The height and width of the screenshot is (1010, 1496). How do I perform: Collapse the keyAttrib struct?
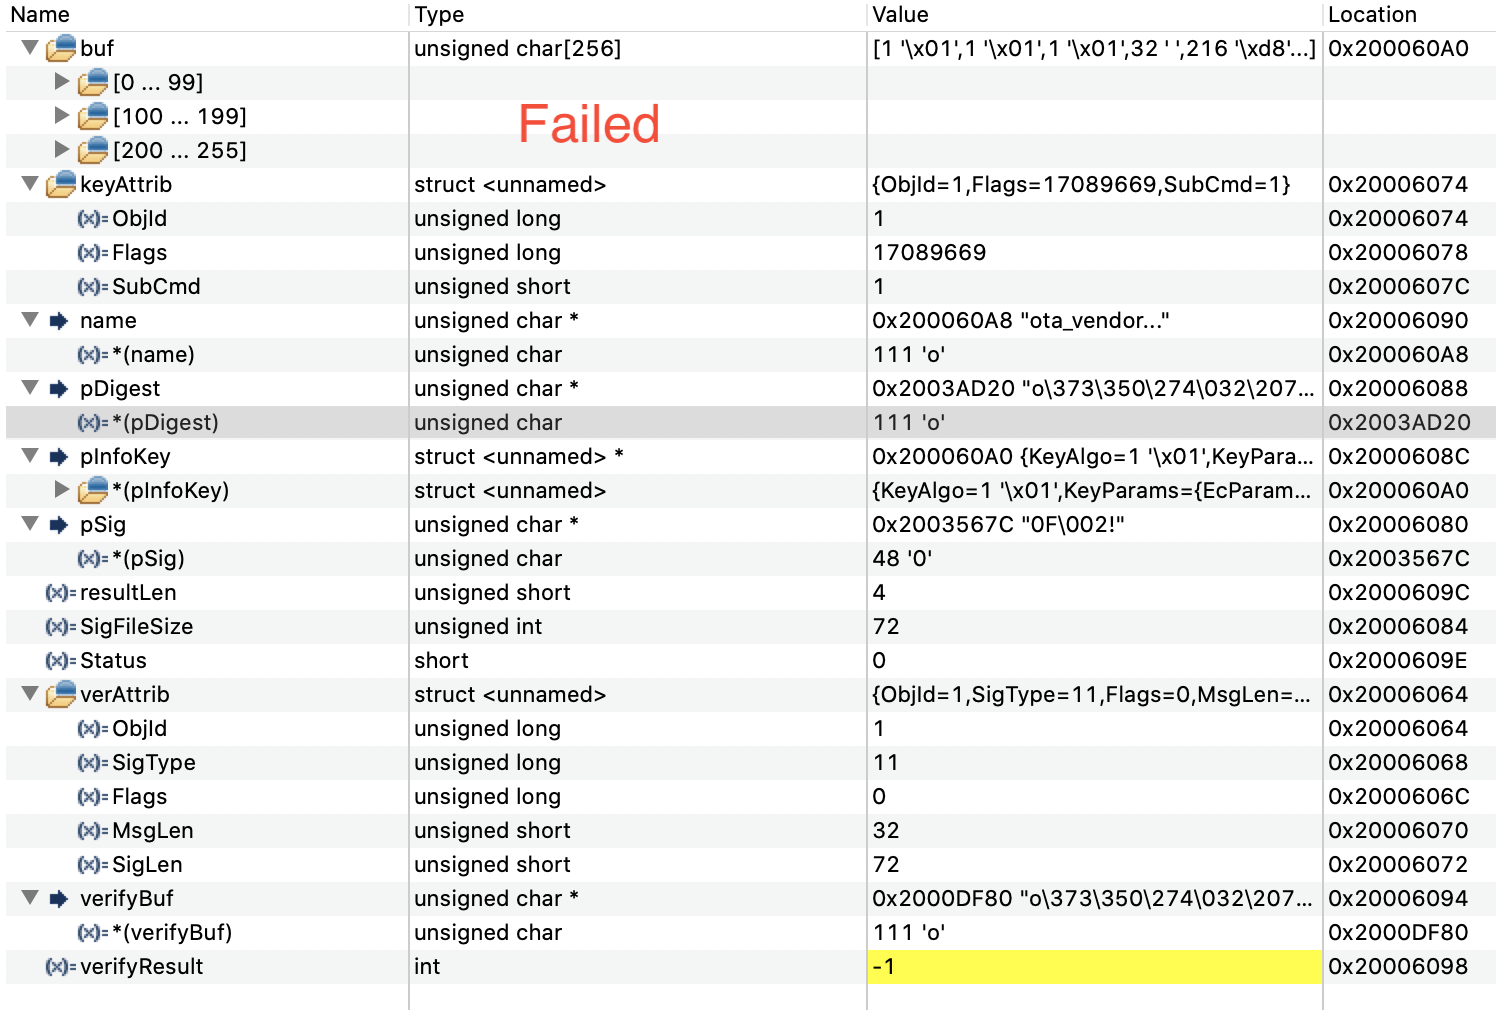(30, 183)
